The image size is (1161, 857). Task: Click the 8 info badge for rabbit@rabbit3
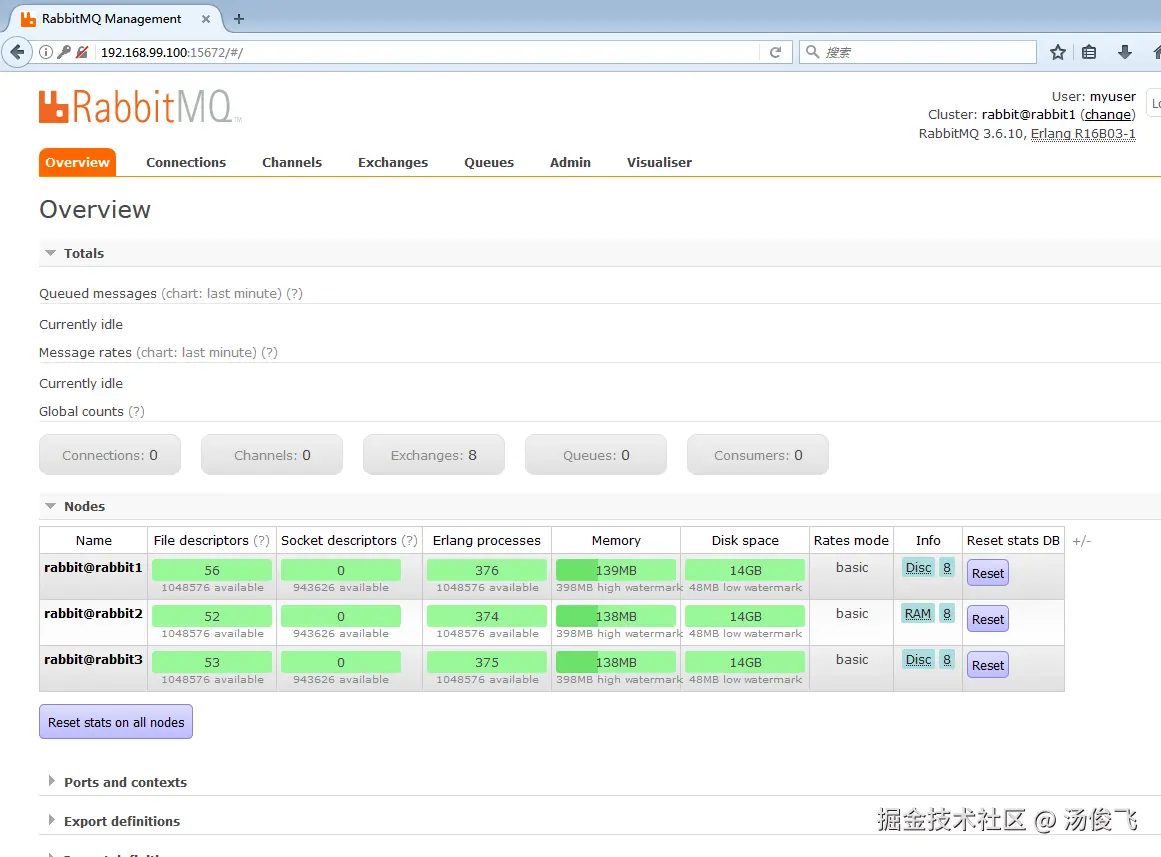coord(946,659)
